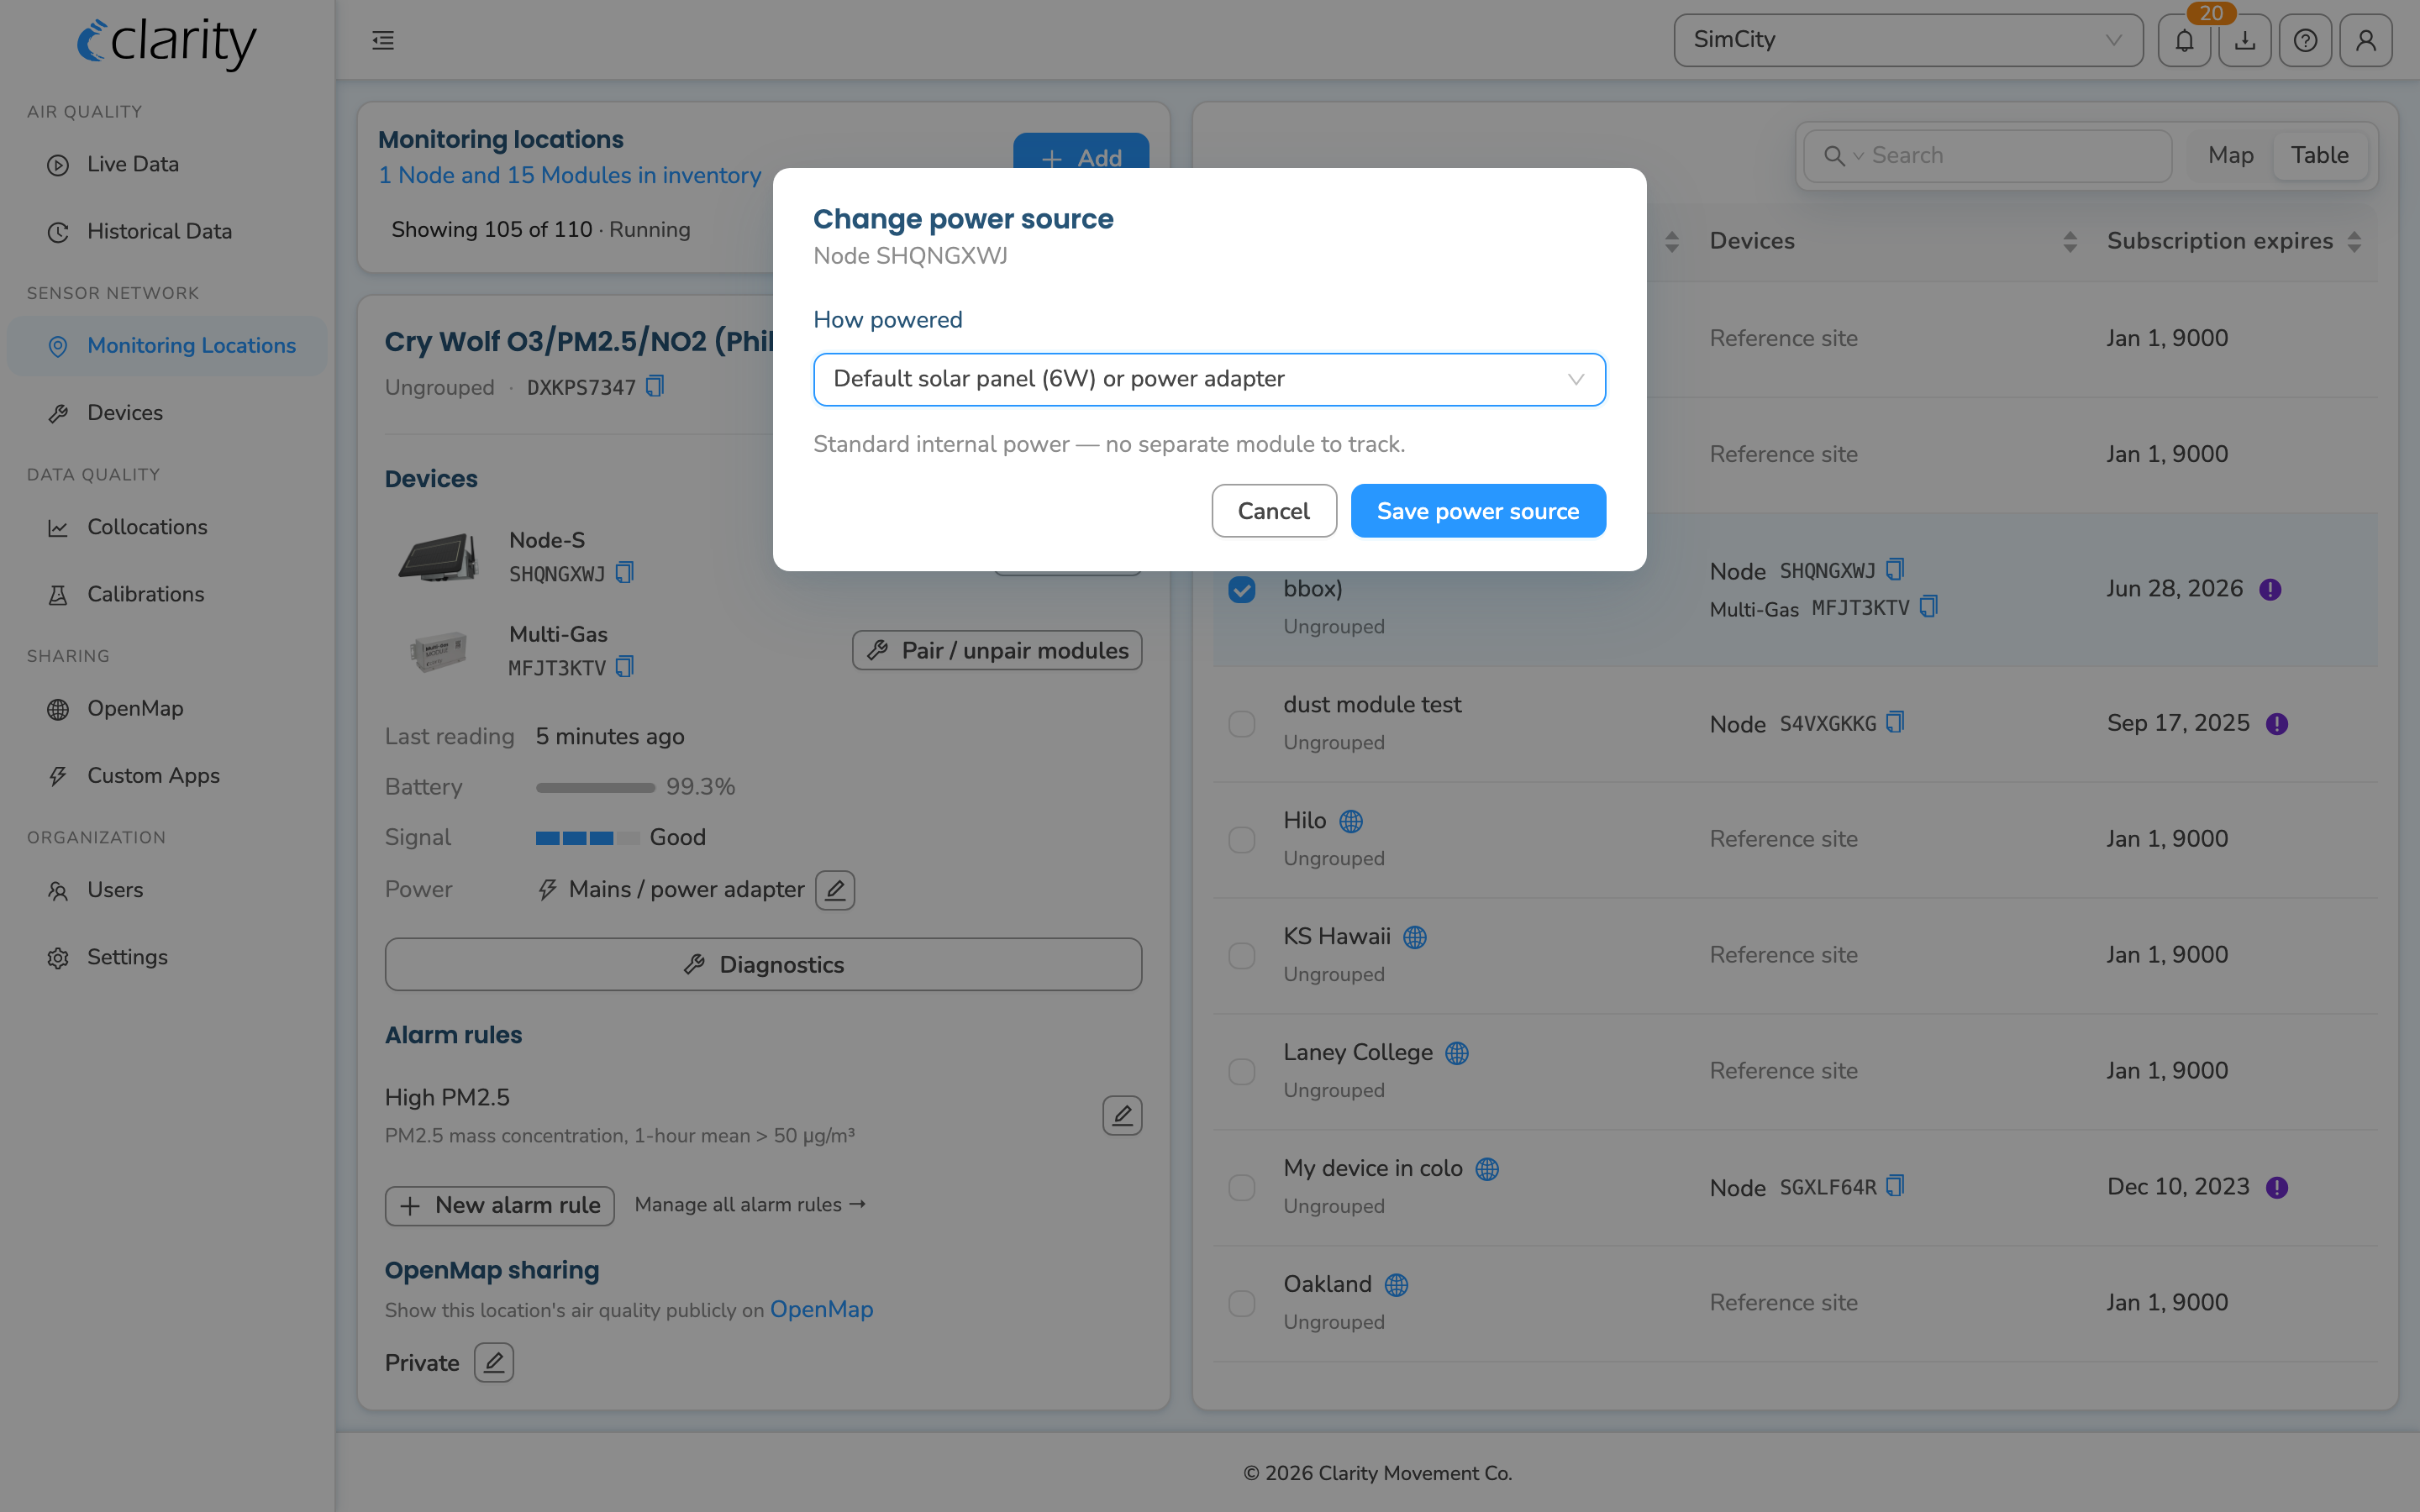Open the How powered dropdown
The image size is (2420, 1512).
point(1209,379)
